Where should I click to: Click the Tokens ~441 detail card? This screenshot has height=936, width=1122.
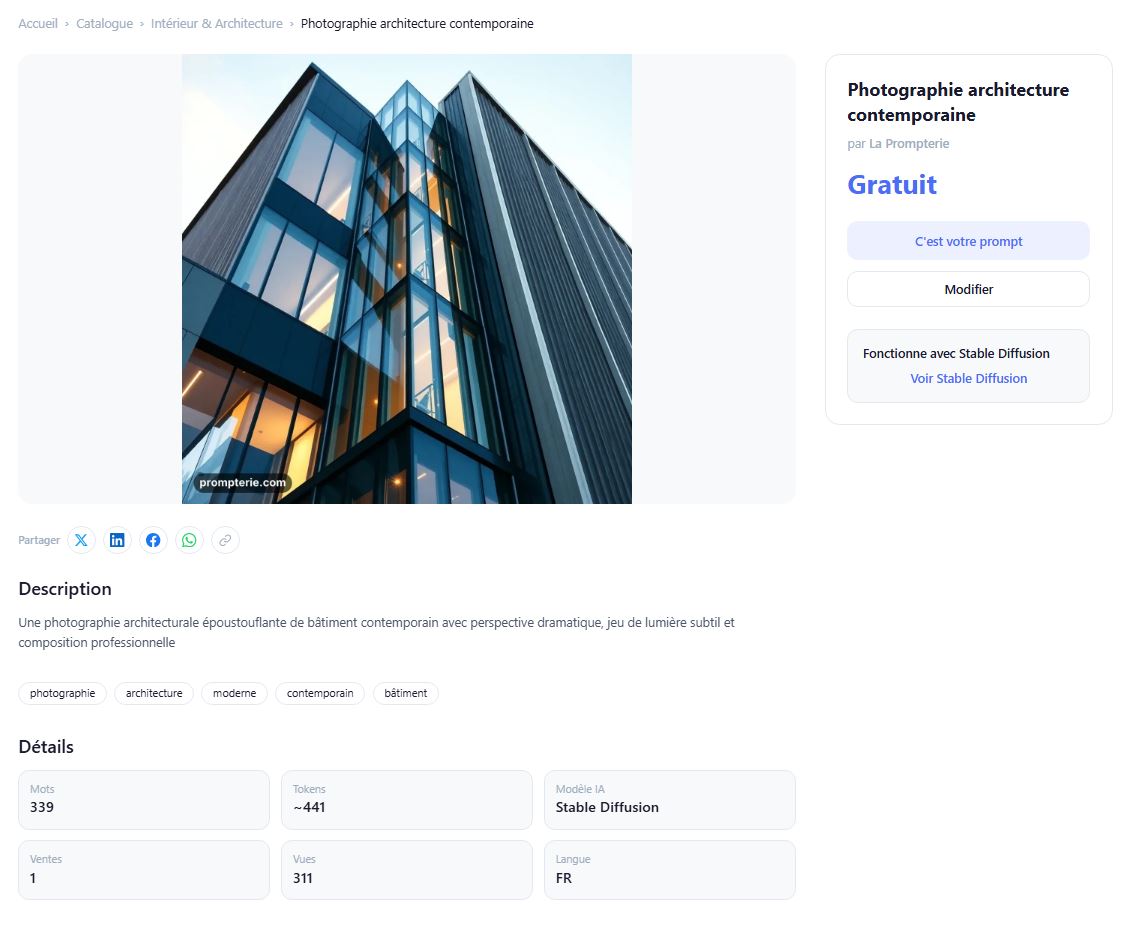(x=406, y=800)
